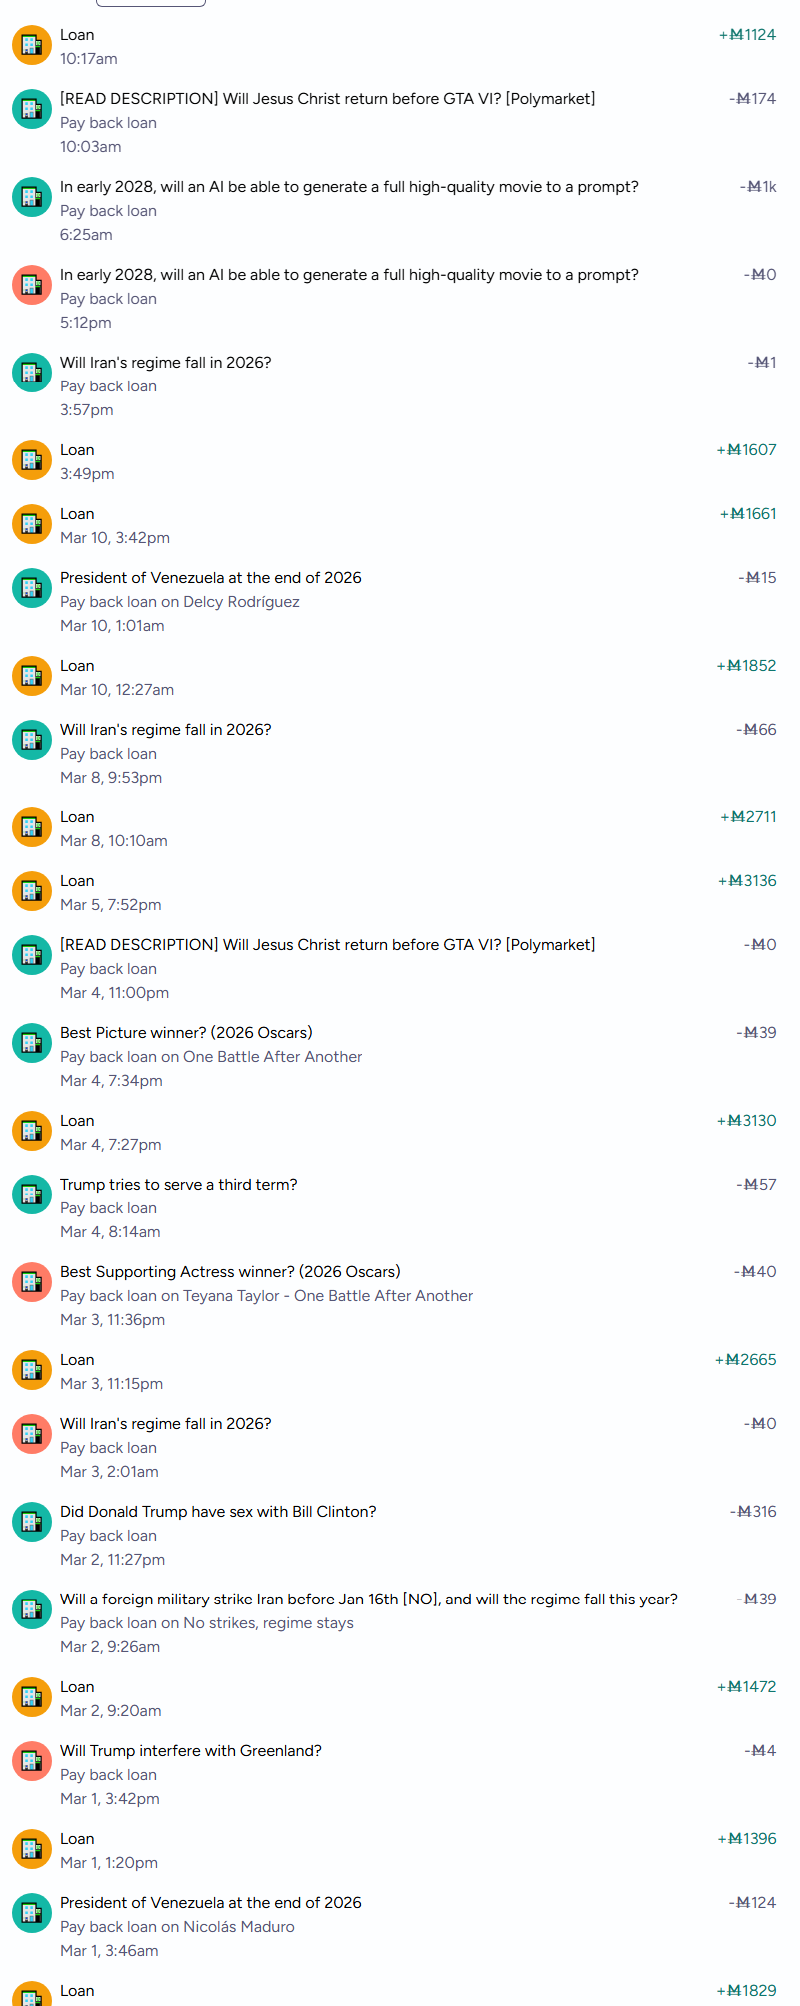Viewport: 800px width, 2006px height.
Task: Click the bank icon next to the 3:49pm loan
Action: (31, 461)
